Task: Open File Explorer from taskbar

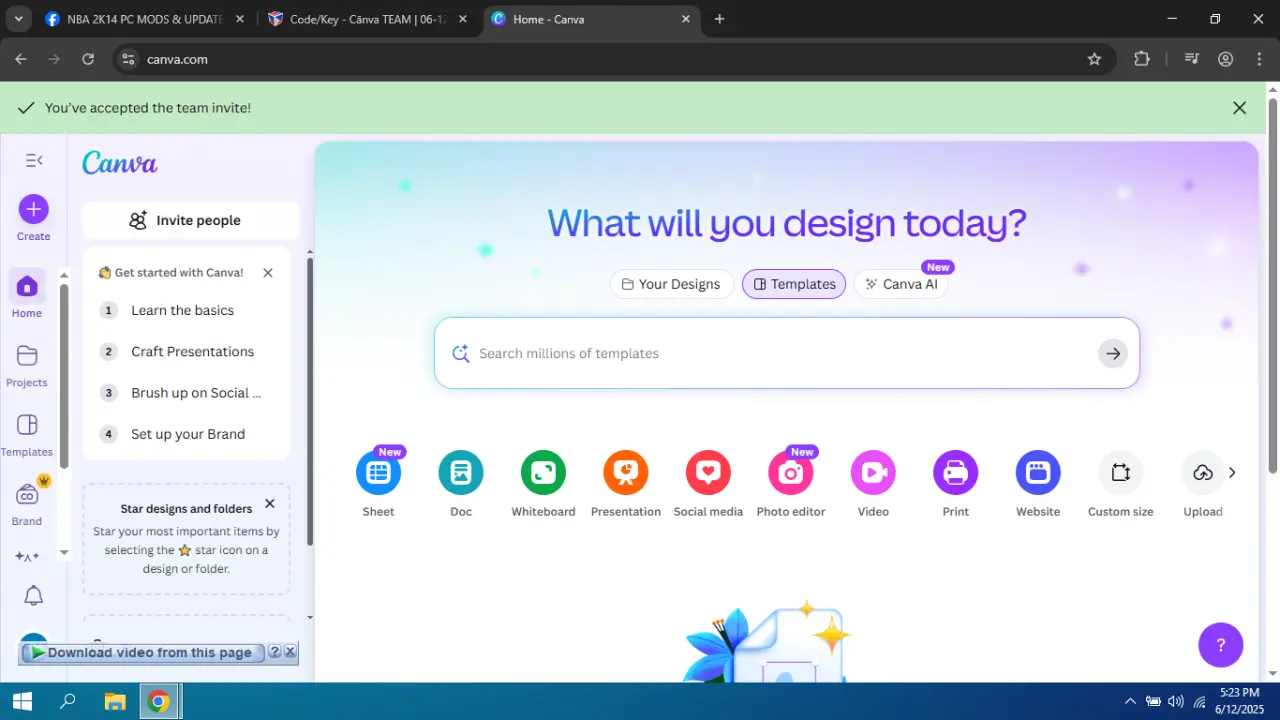Action: click(x=114, y=701)
